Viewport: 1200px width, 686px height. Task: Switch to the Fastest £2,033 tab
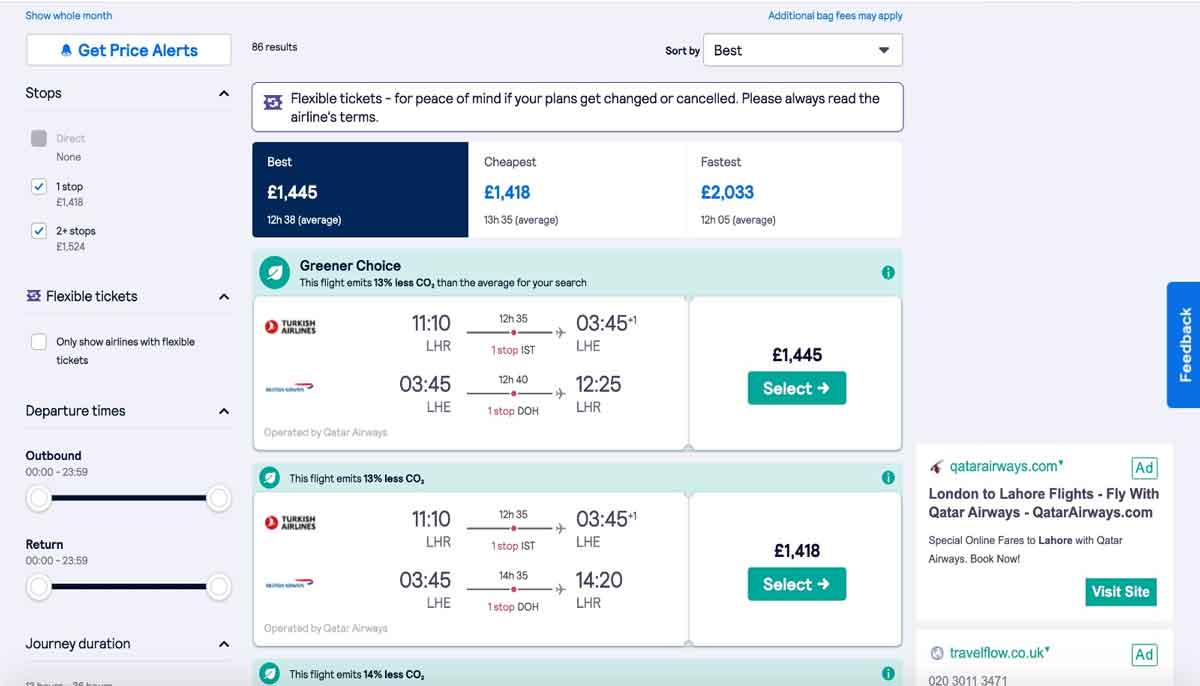(x=794, y=190)
